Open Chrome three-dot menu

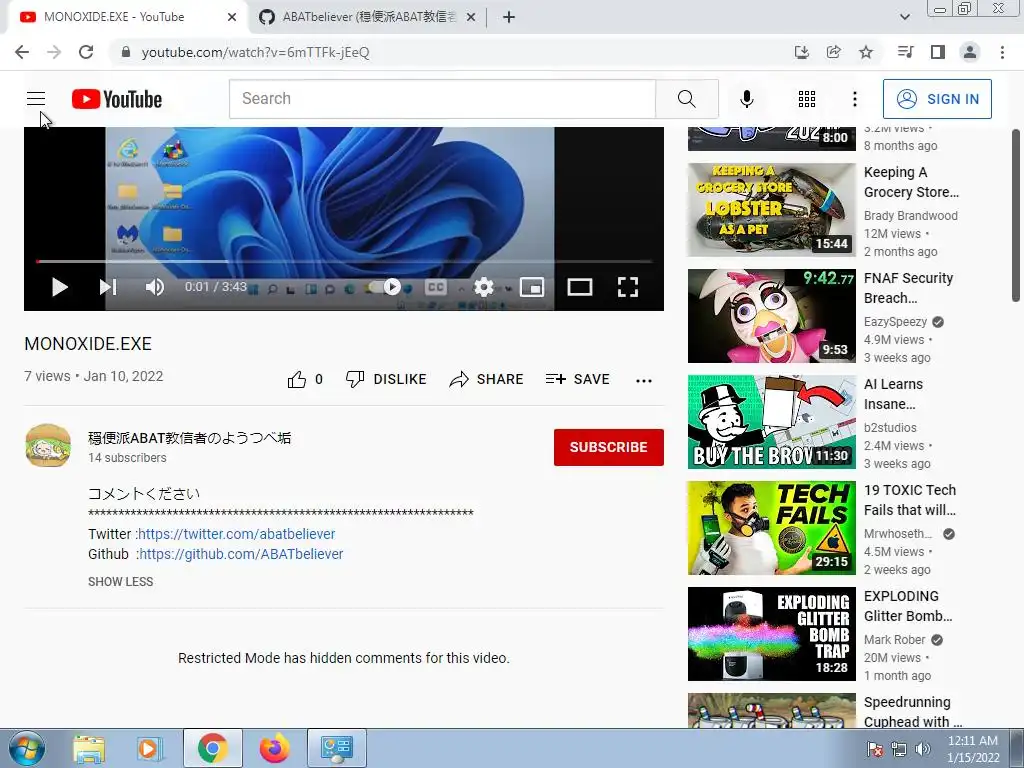(x=1002, y=52)
